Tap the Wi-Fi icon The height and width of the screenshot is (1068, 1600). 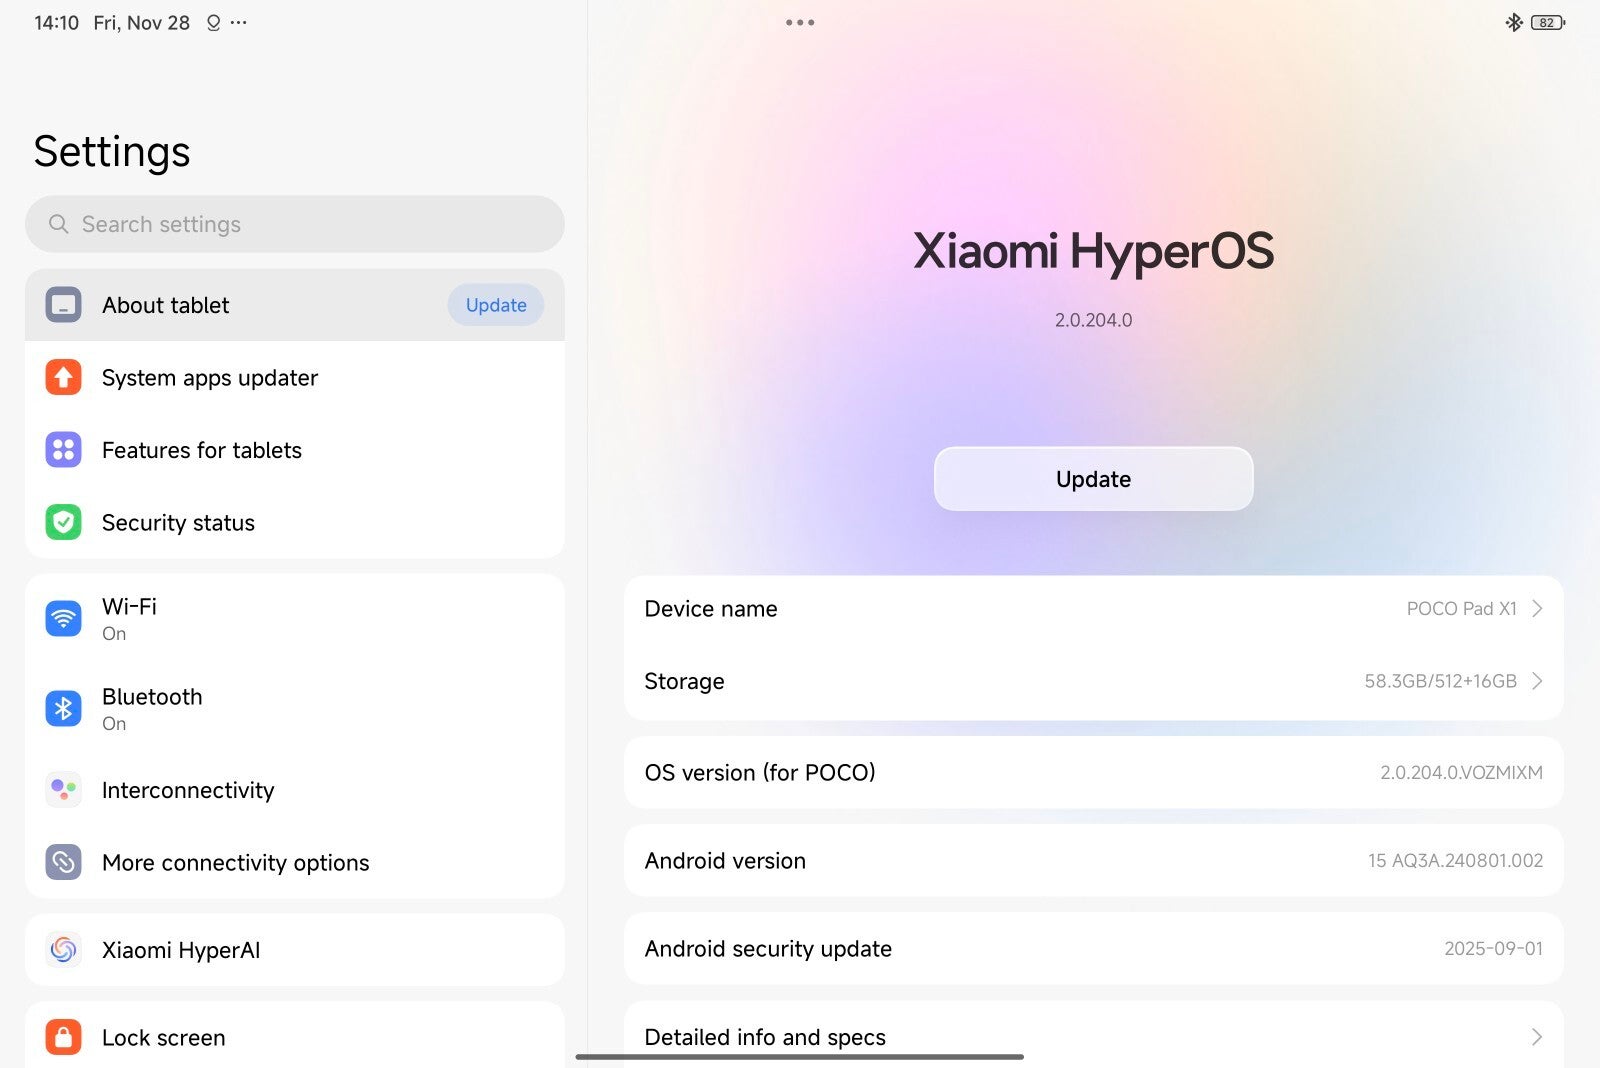[x=63, y=619]
